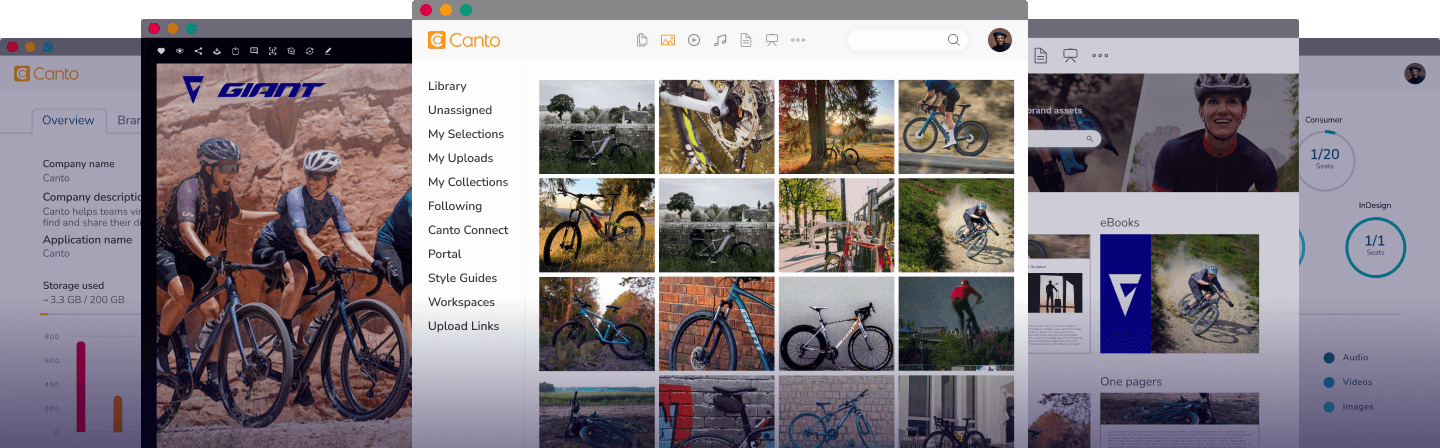
Task: Click the face recognition scan icon
Action: [272, 50]
